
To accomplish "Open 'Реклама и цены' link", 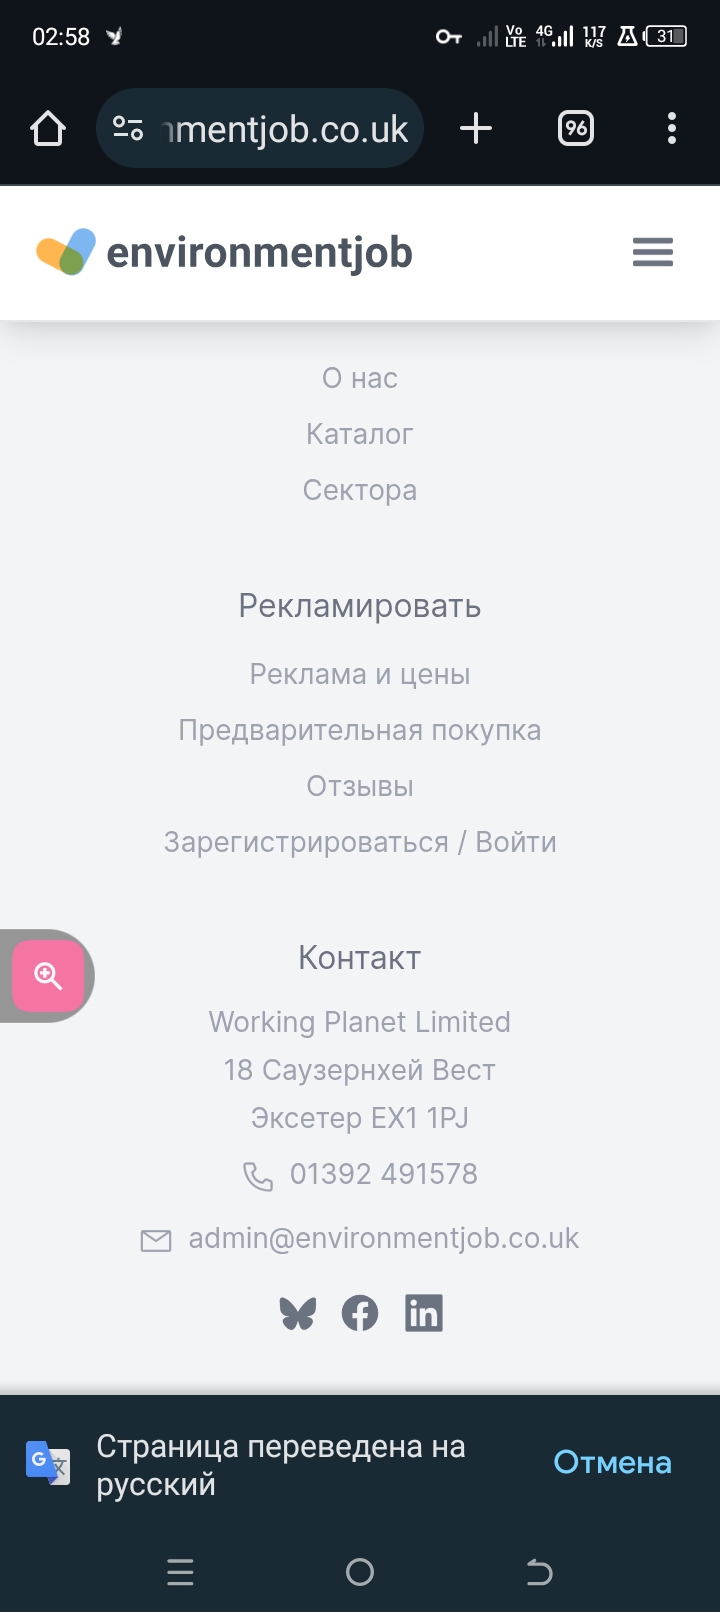I will click(360, 674).
